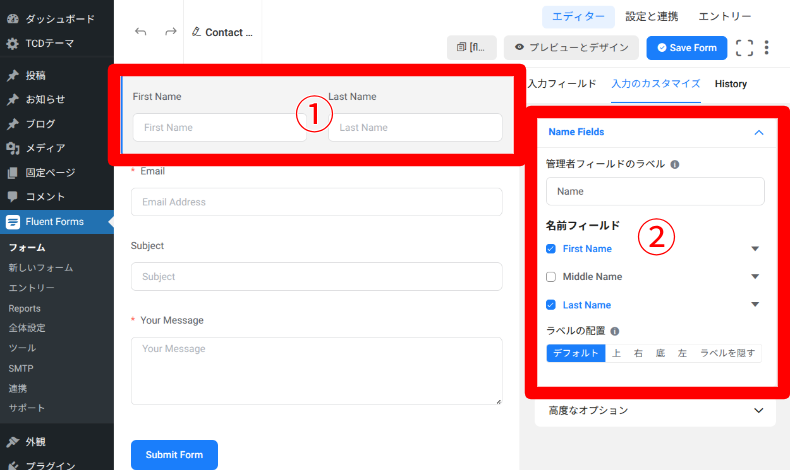Image resolution: width=790 pixels, height=470 pixels.
Task: Open the History tab
Action: tap(731, 84)
